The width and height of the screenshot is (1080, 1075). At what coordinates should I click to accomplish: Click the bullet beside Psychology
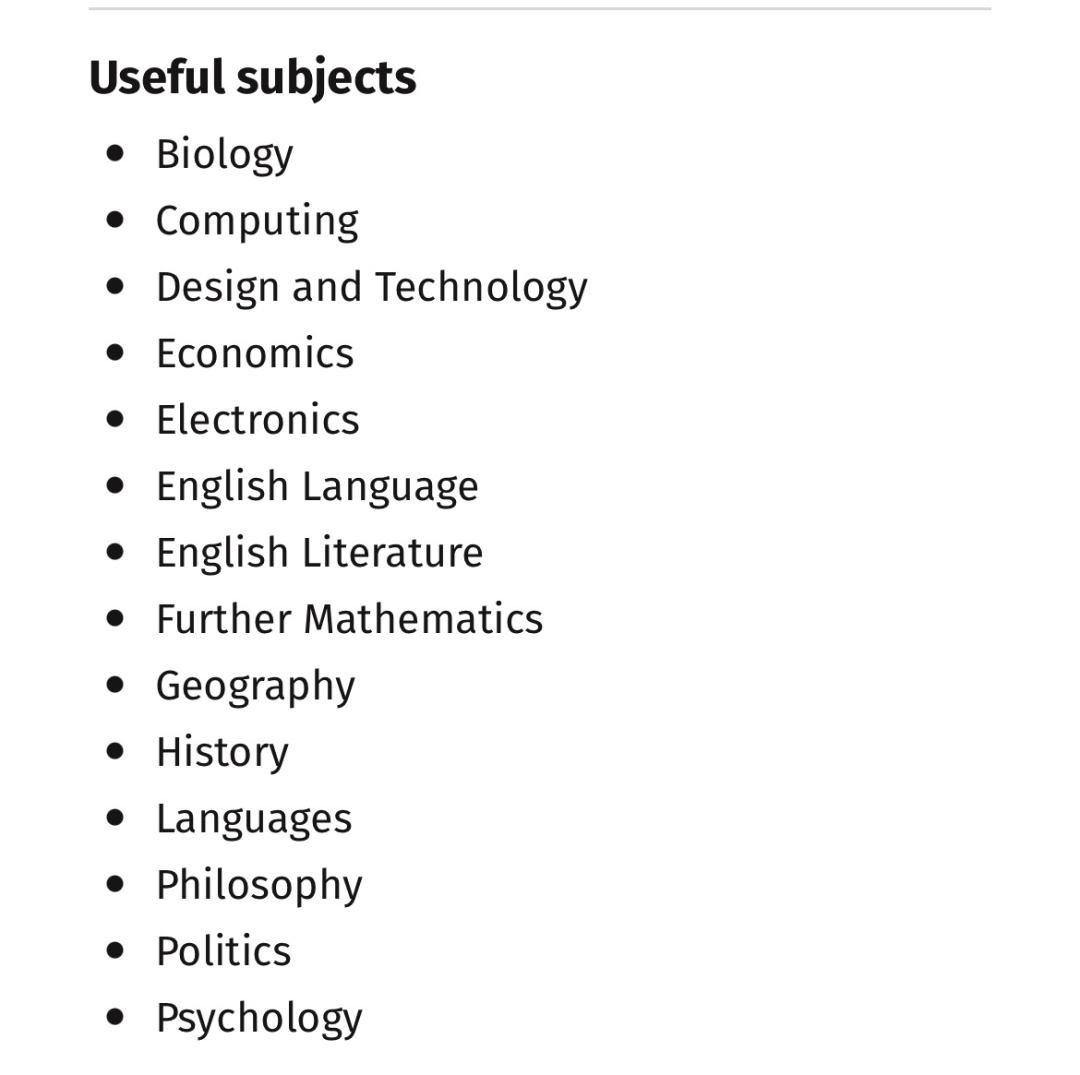116,1016
